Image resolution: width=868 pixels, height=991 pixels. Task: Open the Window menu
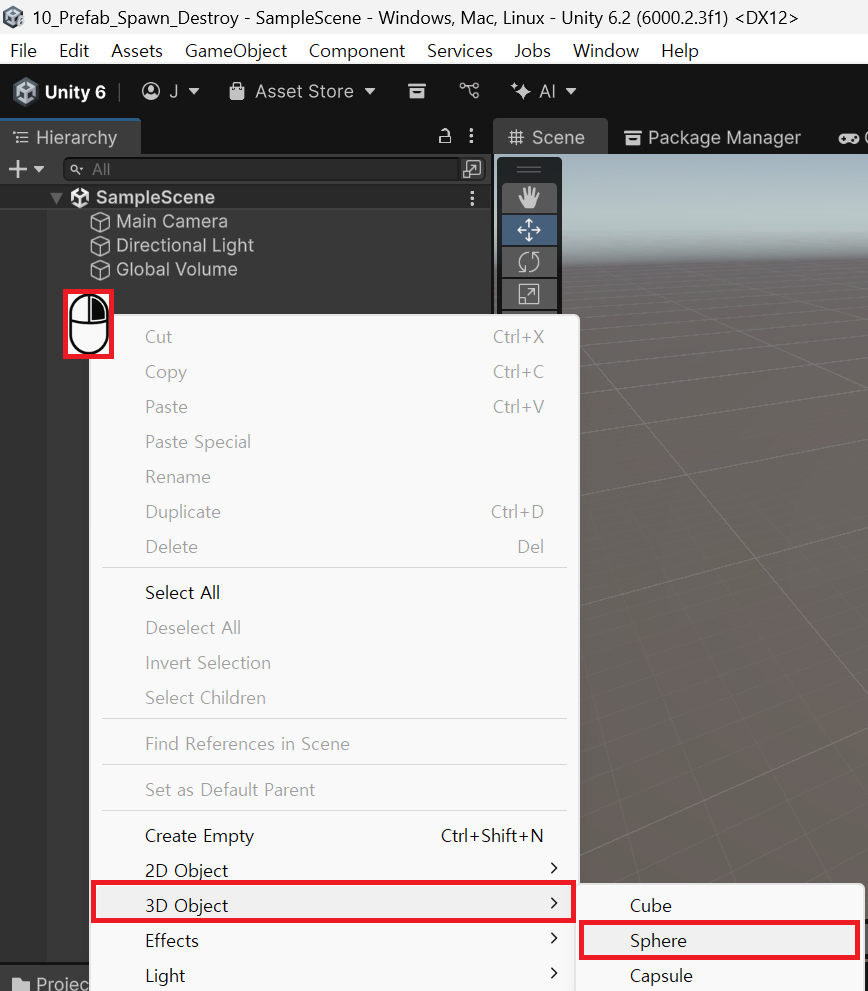coord(606,51)
